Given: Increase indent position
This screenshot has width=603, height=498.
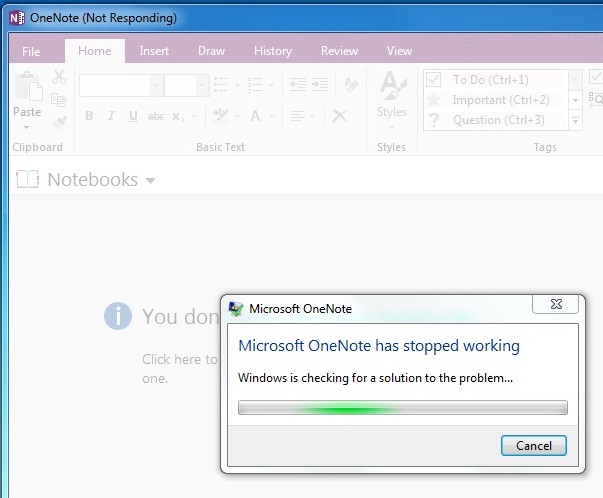Looking at the screenshot, I should coord(320,84).
